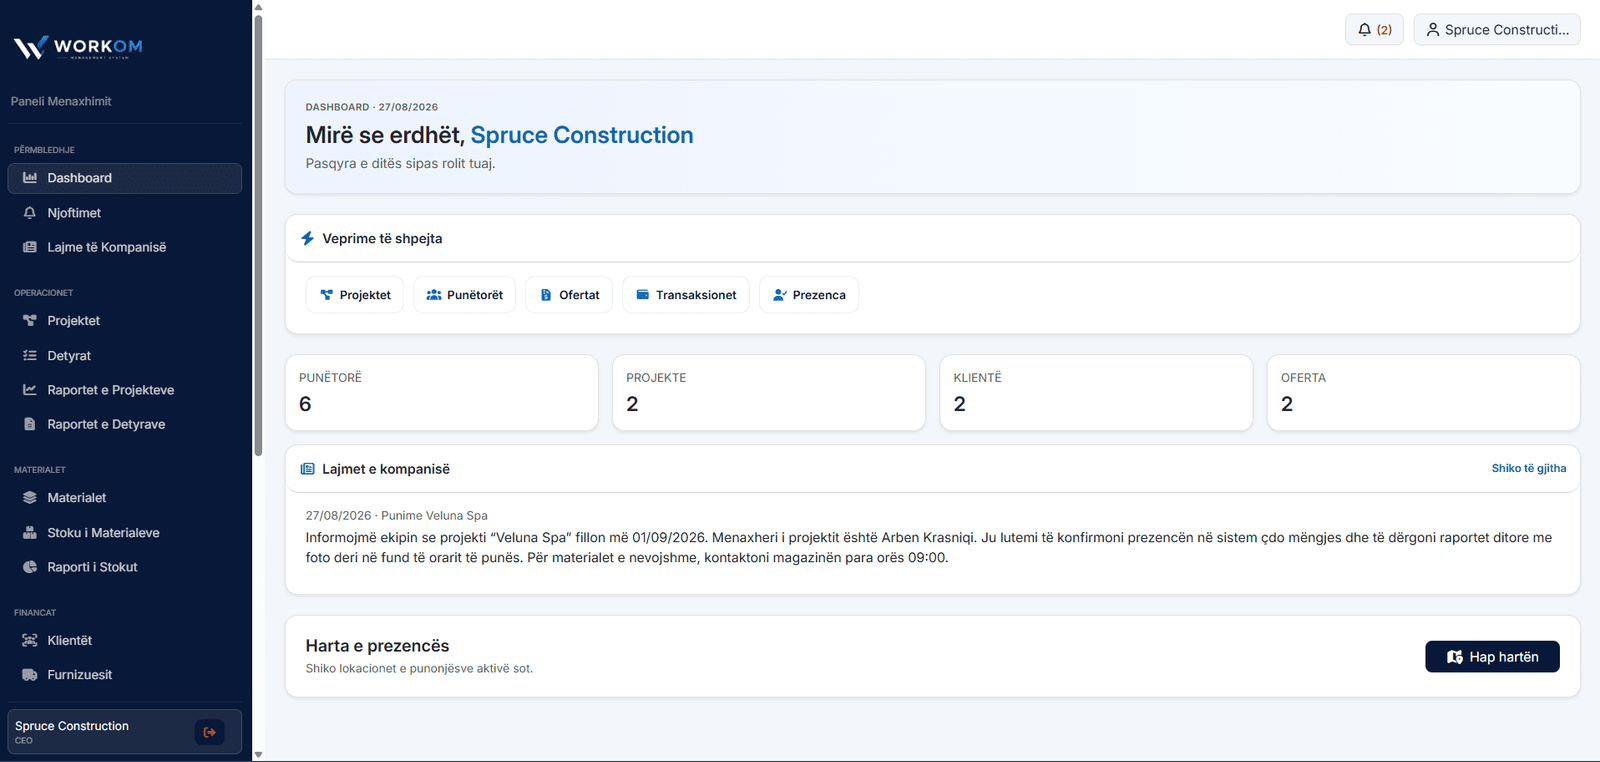Click the Punëtorët quick action button
The width and height of the screenshot is (1600, 762).
[465, 295]
